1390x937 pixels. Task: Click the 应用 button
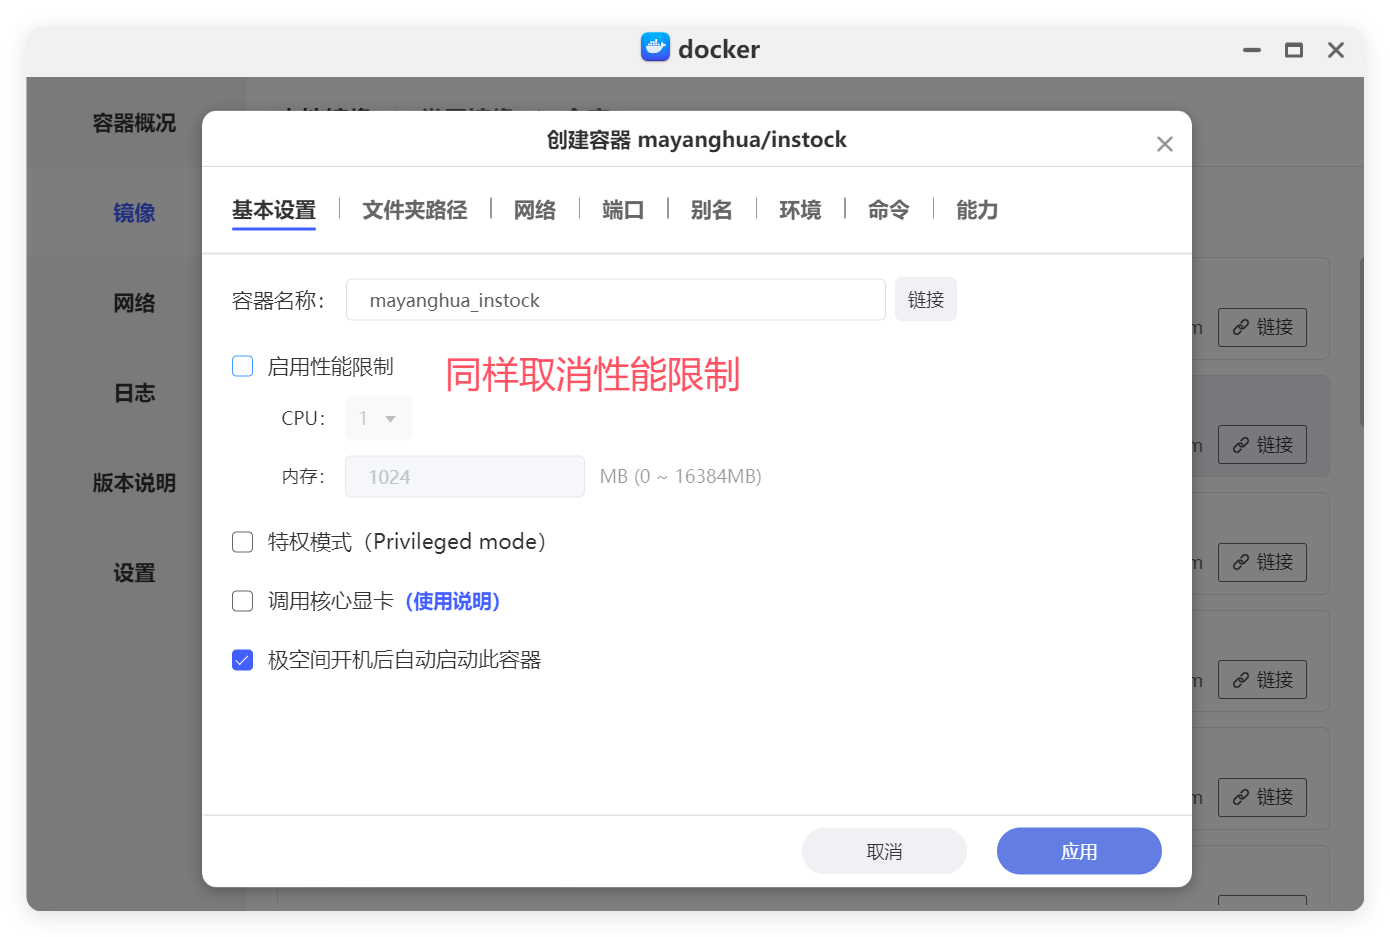tap(1079, 851)
